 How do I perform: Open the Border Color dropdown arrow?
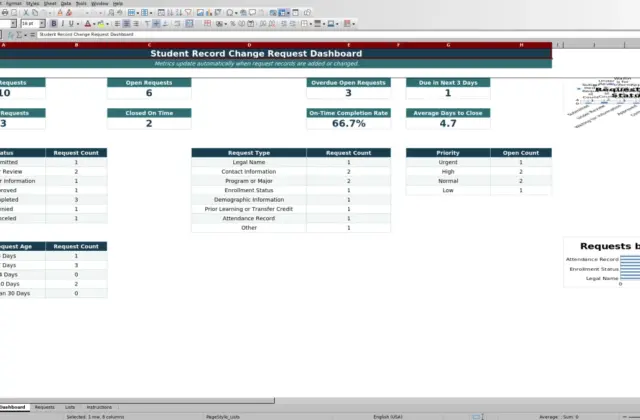point(337,24)
